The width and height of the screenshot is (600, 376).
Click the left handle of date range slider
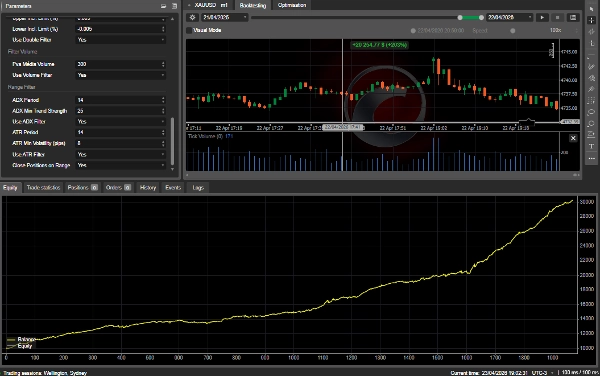(460, 18)
